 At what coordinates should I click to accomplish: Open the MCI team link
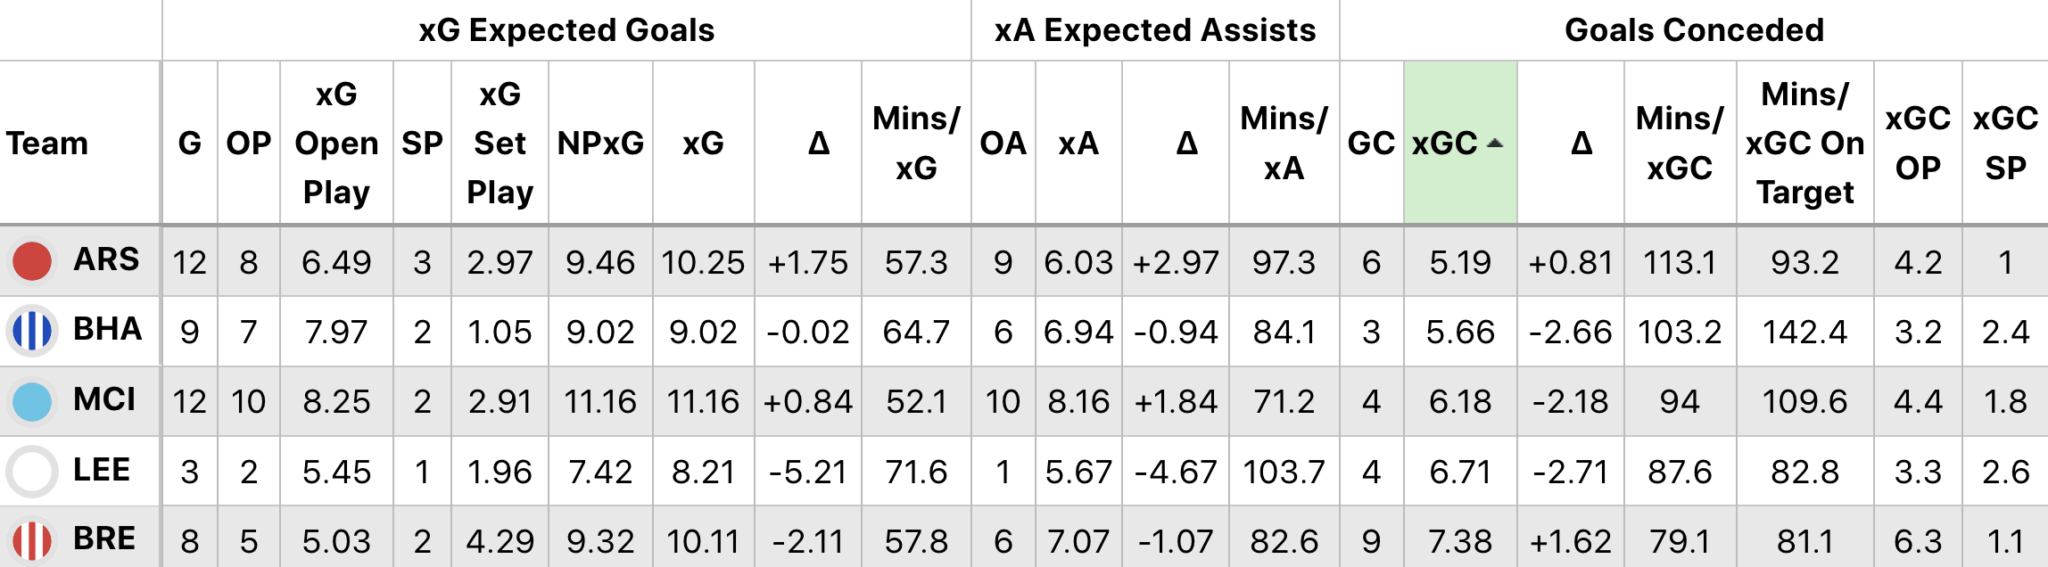[104, 400]
